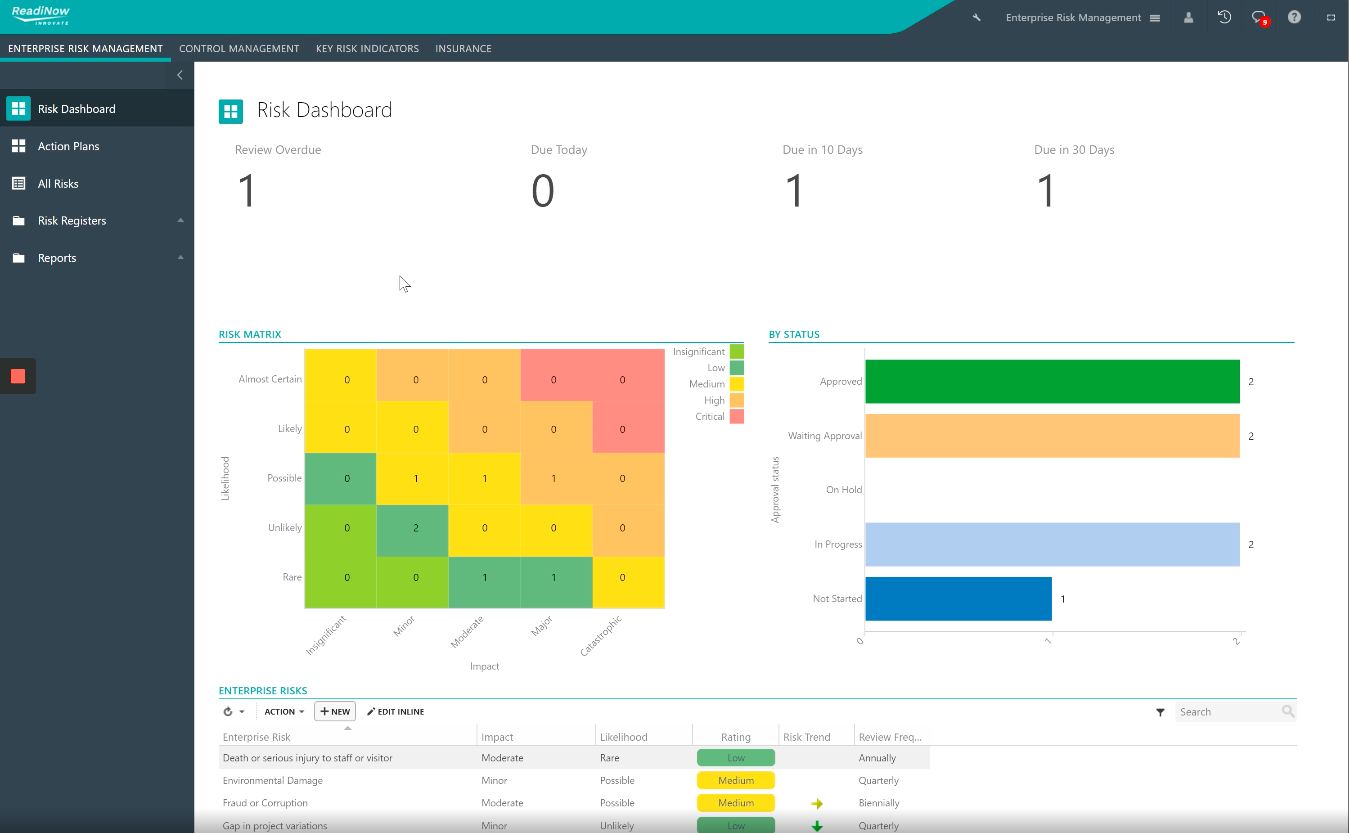Click the NEW button
Viewport: 1349px width, 833px height.
(x=335, y=712)
